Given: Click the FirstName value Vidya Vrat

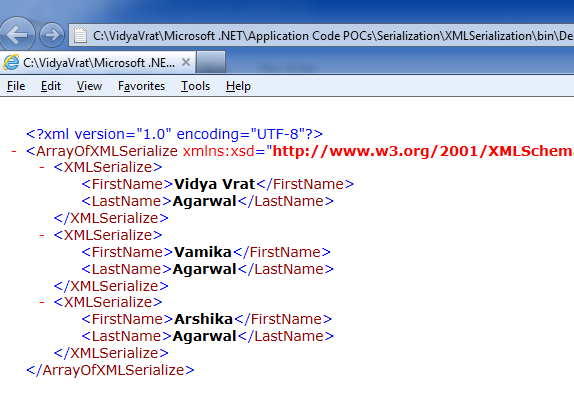Looking at the screenshot, I should click(x=215, y=184).
